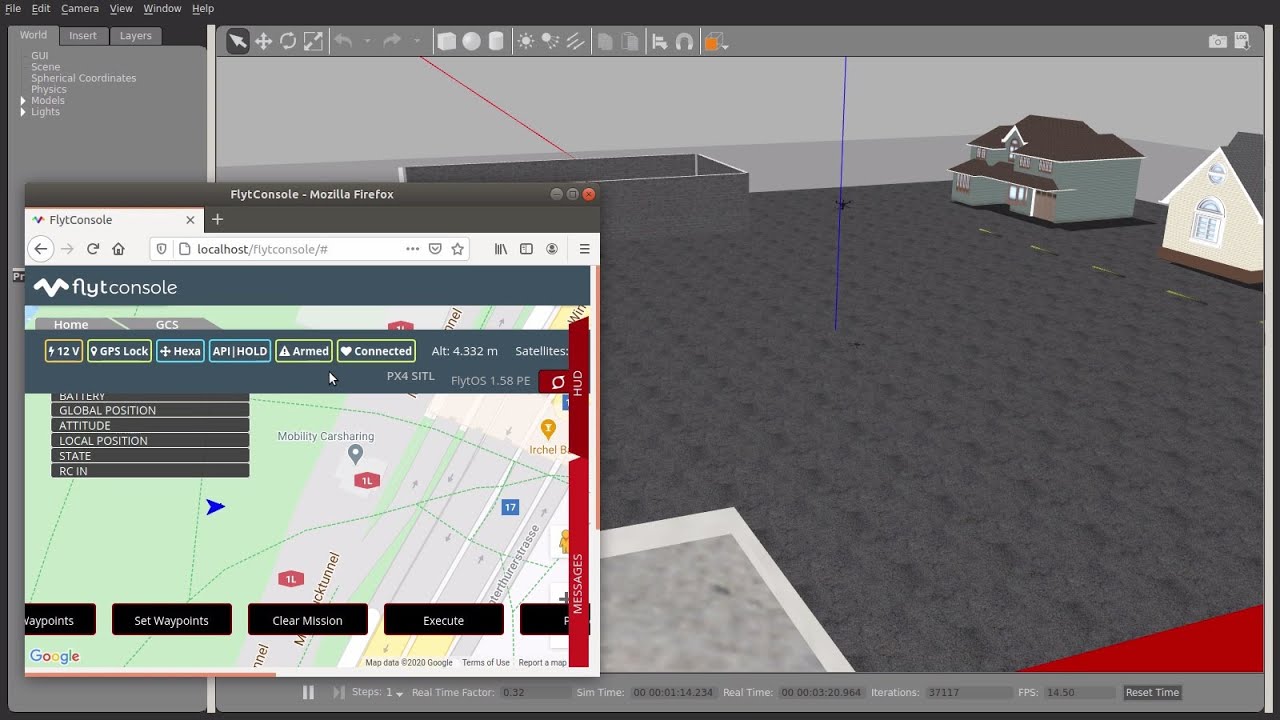Expand the LOCAL POSITION panel

click(x=150, y=440)
